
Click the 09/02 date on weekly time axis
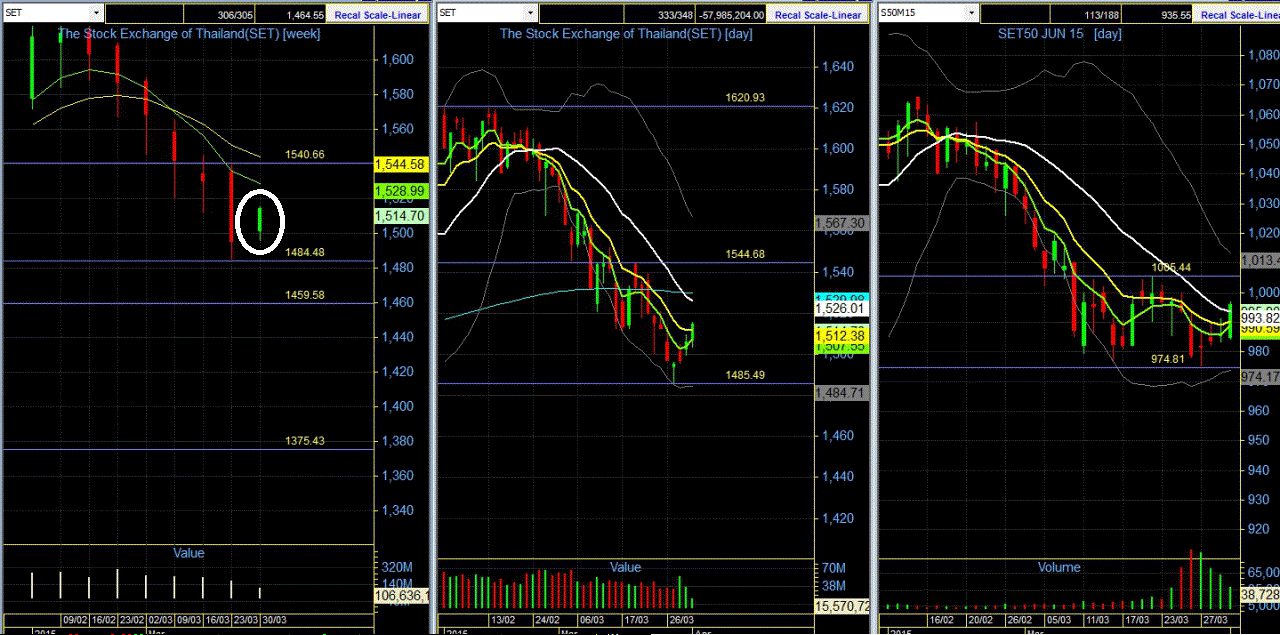76,619
